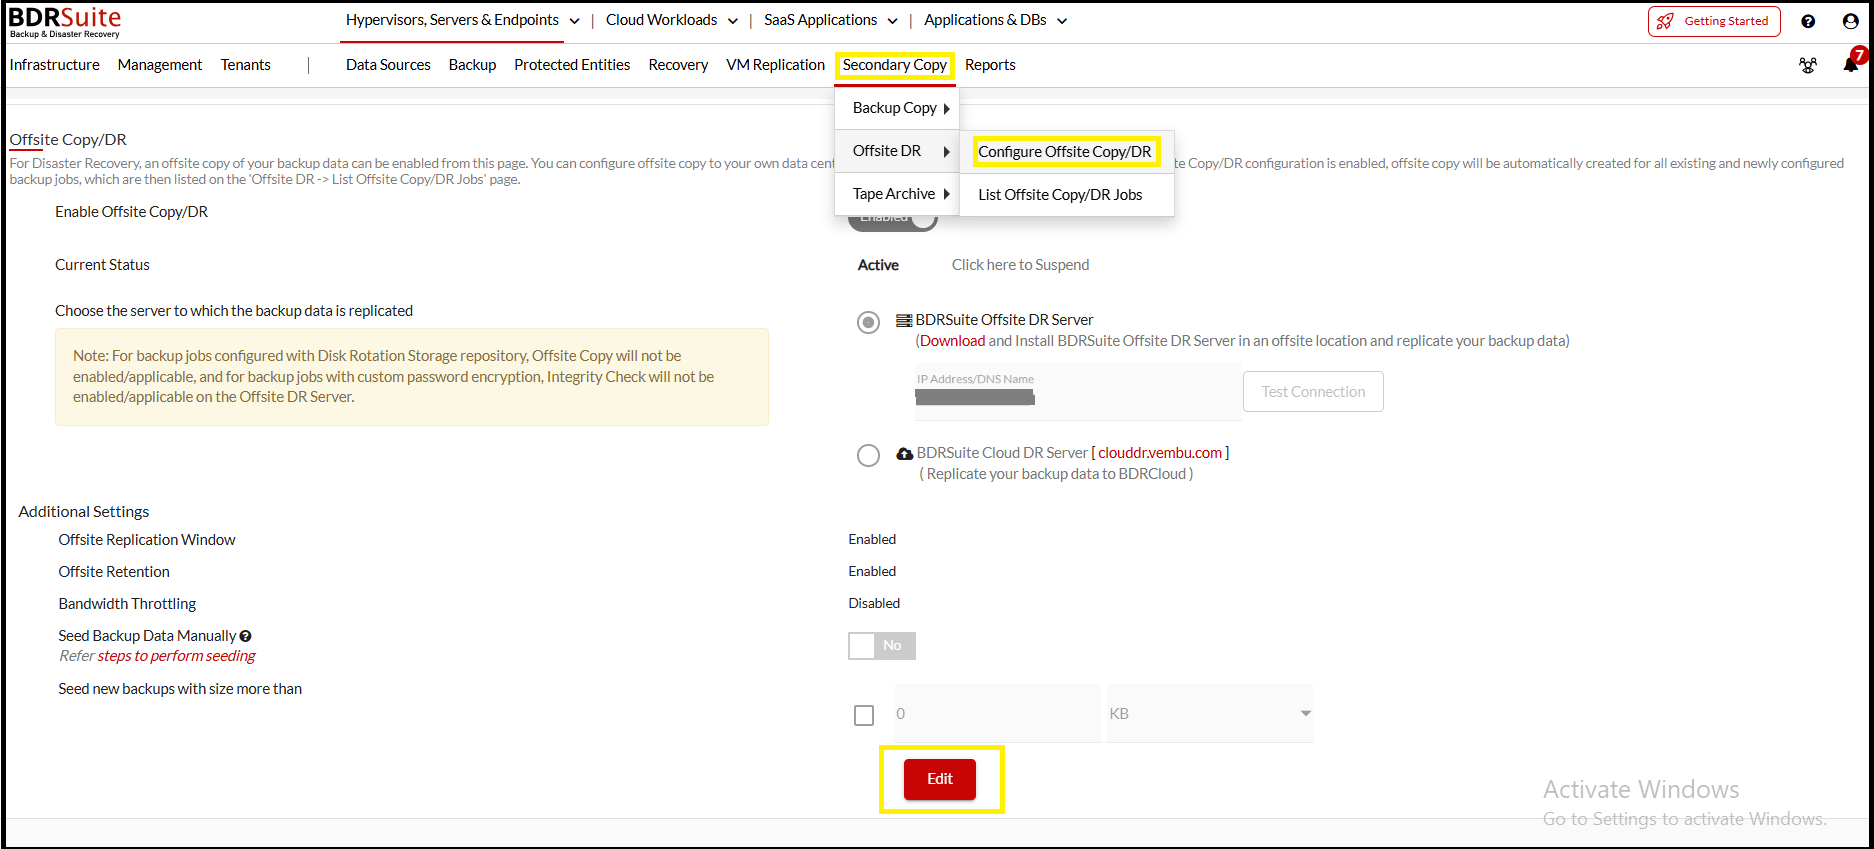This screenshot has height=849, width=1874.
Task: Toggle the Enable Offsite Copy/DR switch
Action: click(x=893, y=219)
